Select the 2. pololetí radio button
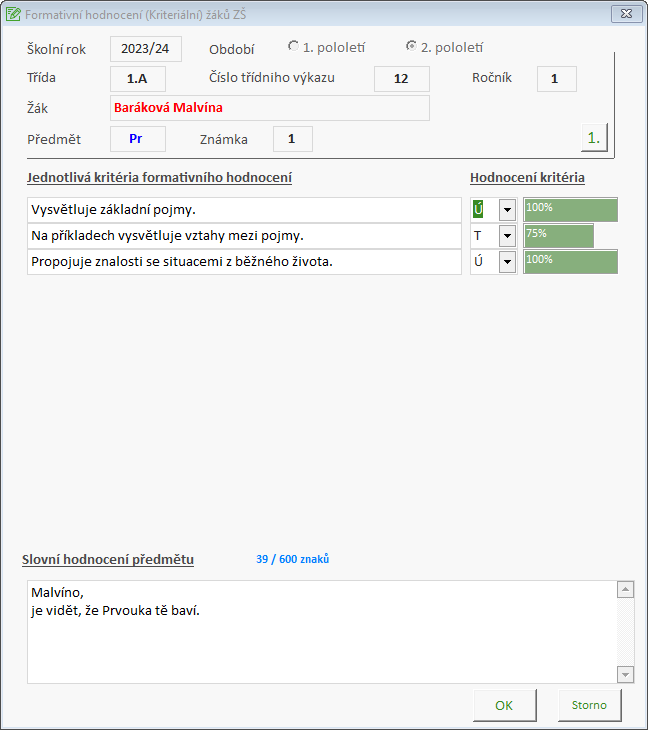Image resolution: width=648 pixels, height=730 pixels. tap(411, 46)
